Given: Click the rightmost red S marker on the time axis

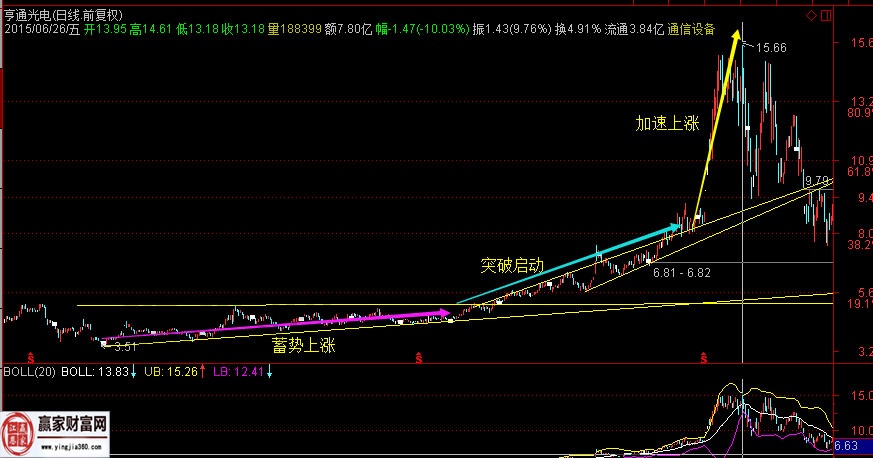Looking at the screenshot, I should pyautogui.click(x=704, y=356).
